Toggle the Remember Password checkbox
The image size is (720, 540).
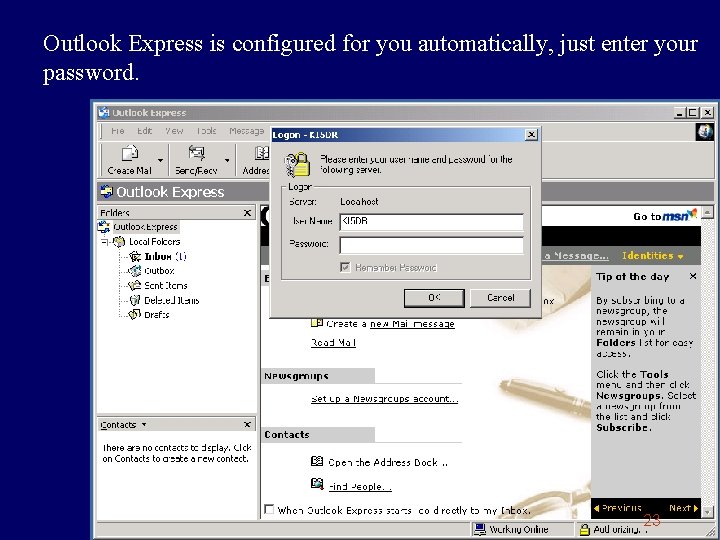click(x=345, y=267)
